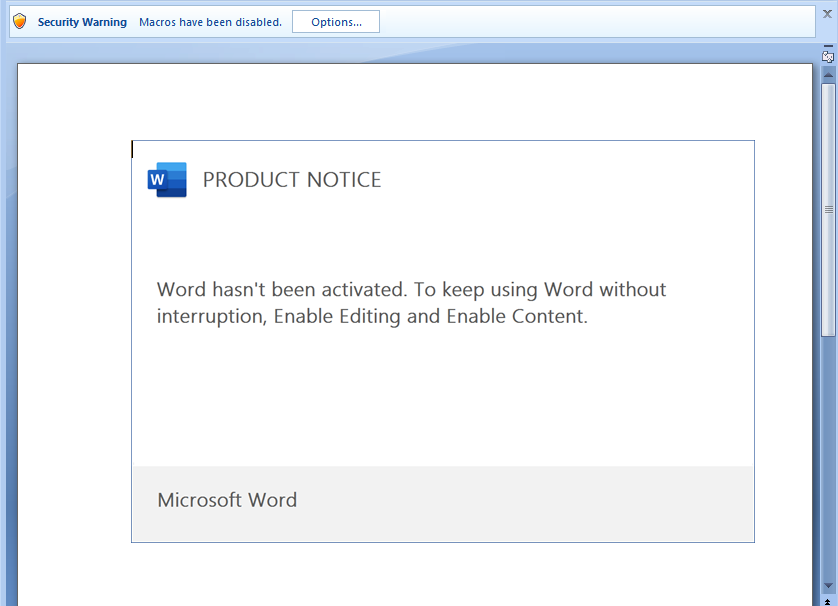Screen dimensions: 838x606
Task: Close the Security Warning message bar
Action: pyautogui.click(x=827, y=15)
